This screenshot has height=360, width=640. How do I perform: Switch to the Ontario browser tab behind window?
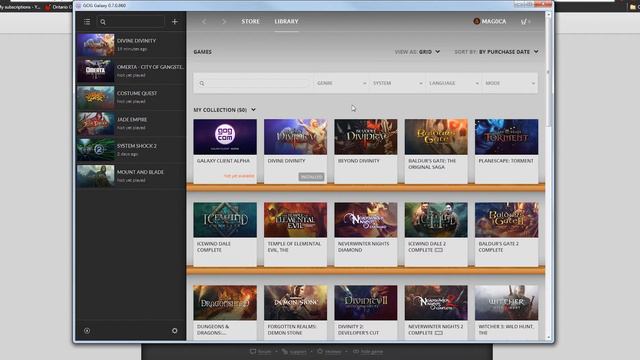(58, 7)
